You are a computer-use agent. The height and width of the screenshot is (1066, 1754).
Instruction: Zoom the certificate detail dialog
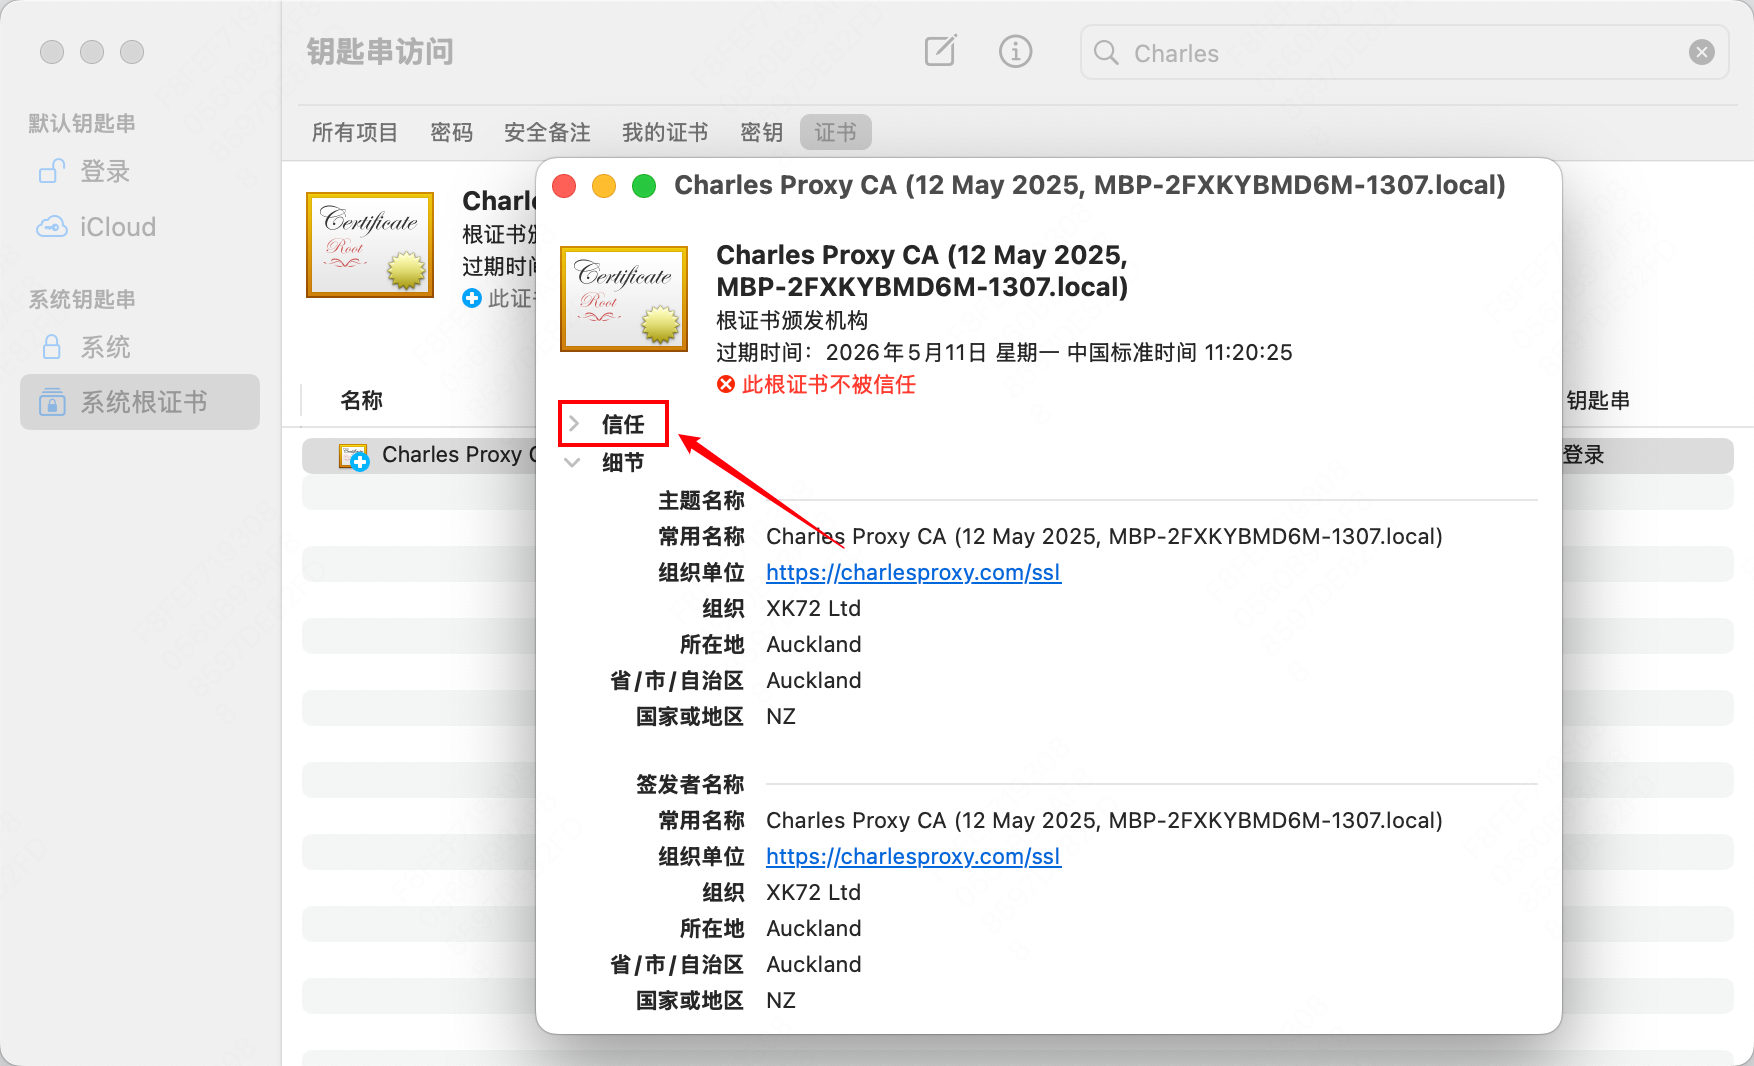[644, 186]
